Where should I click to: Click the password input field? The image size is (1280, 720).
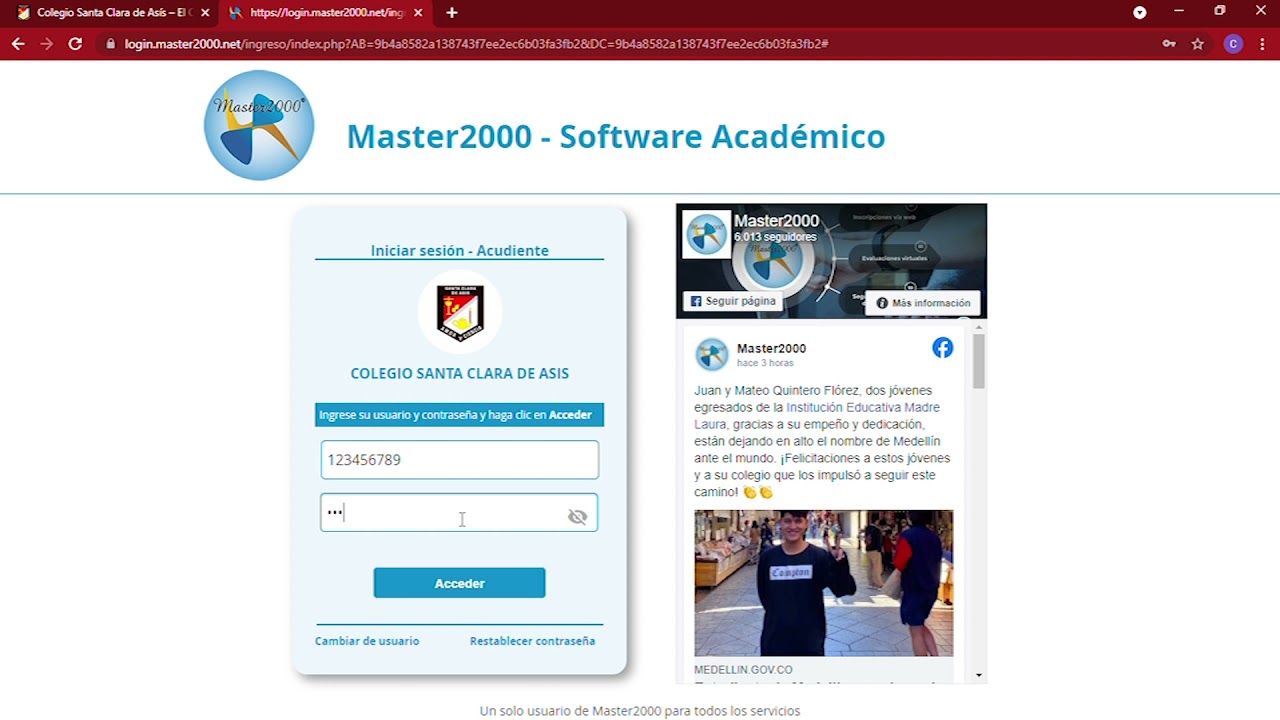coord(459,513)
